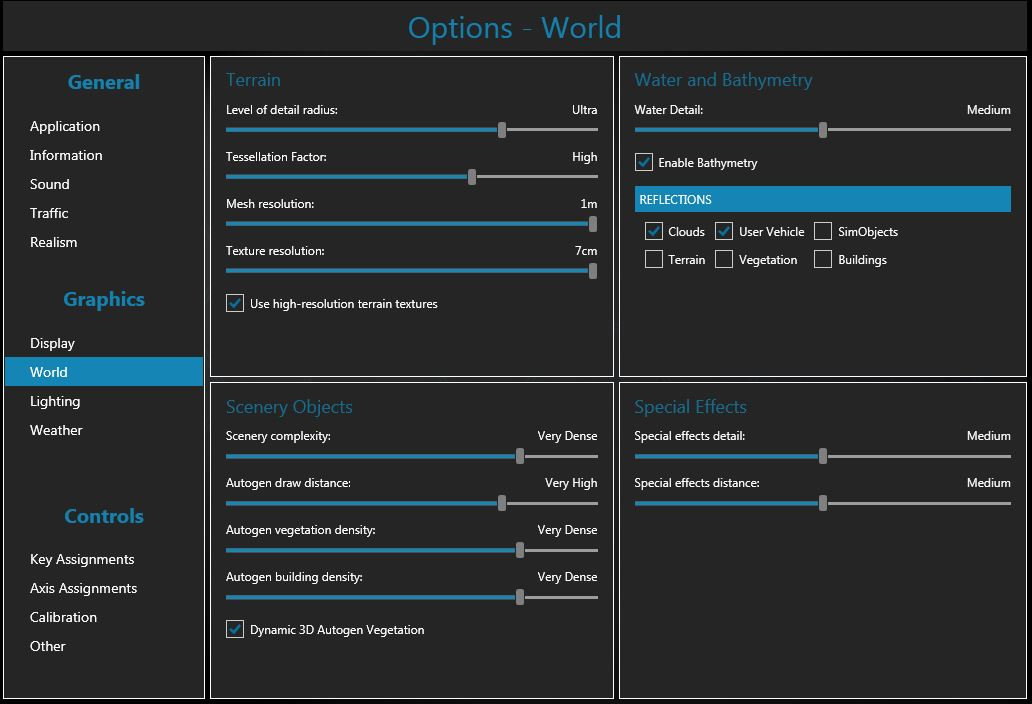Select the Realism settings entry
The height and width of the screenshot is (704, 1032).
click(53, 242)
